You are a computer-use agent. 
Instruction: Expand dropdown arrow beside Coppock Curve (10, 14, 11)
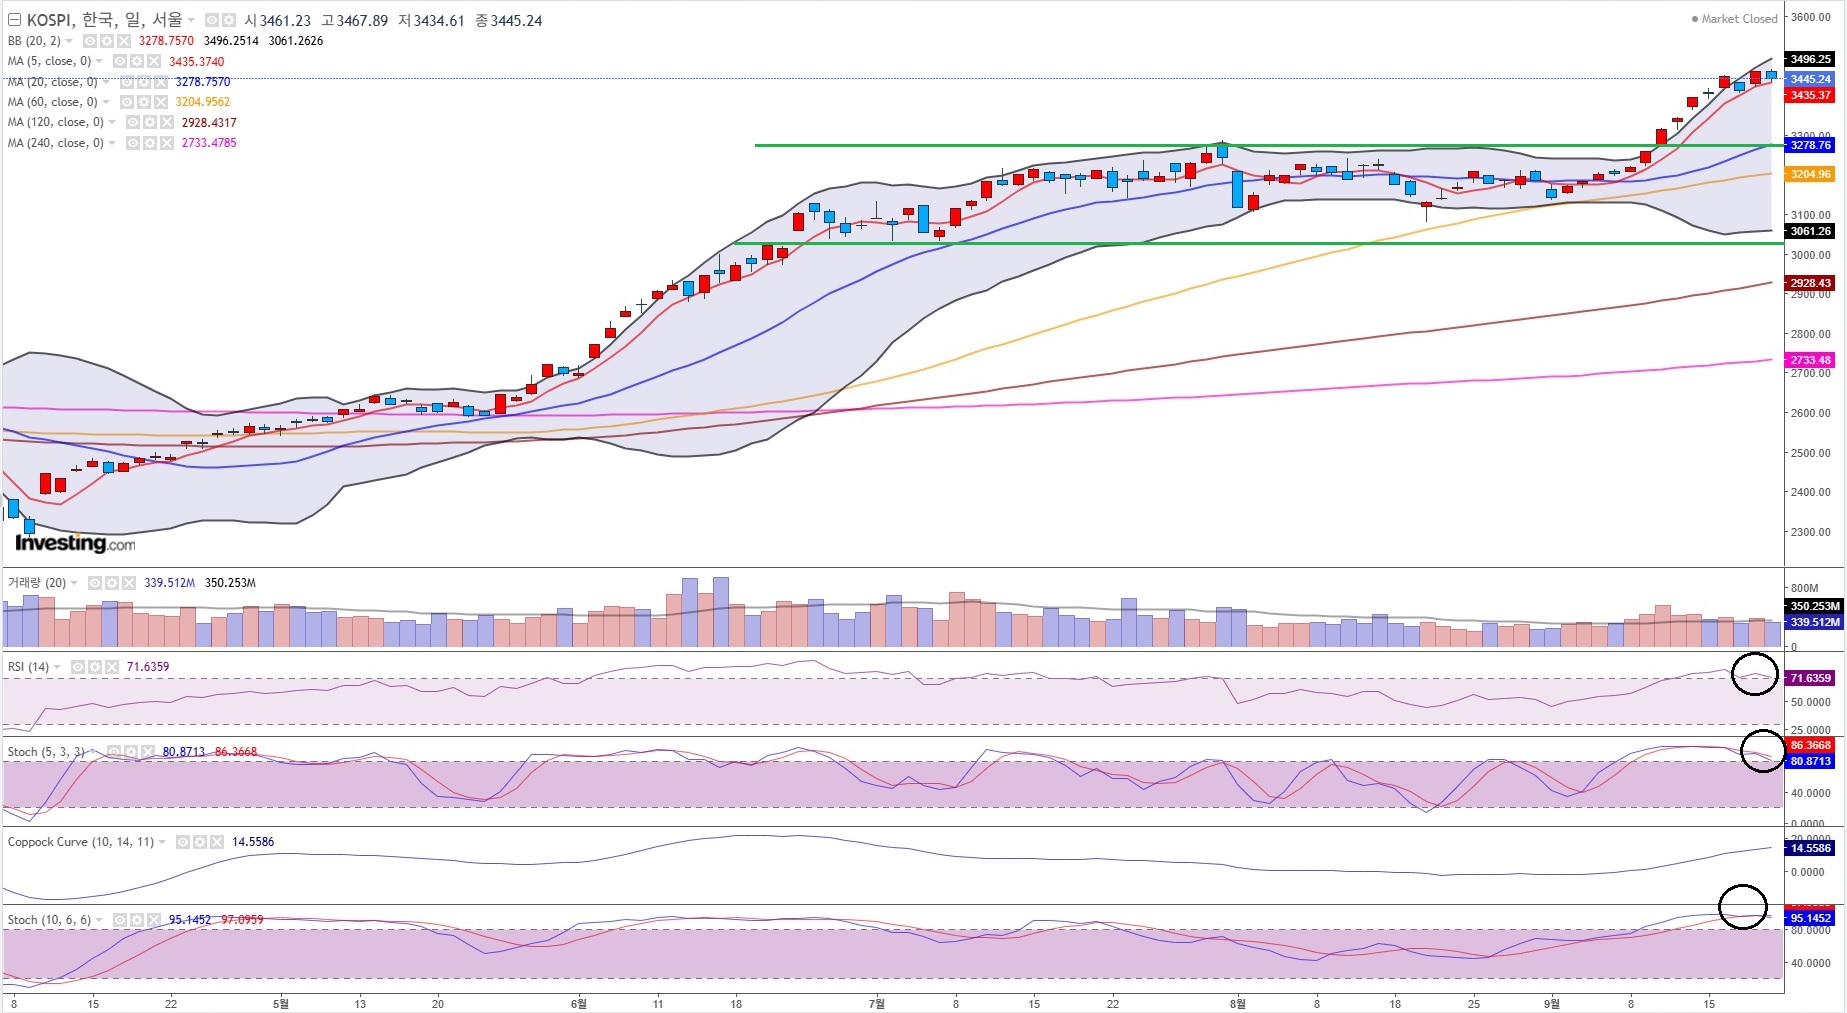(x=162, y=842)
